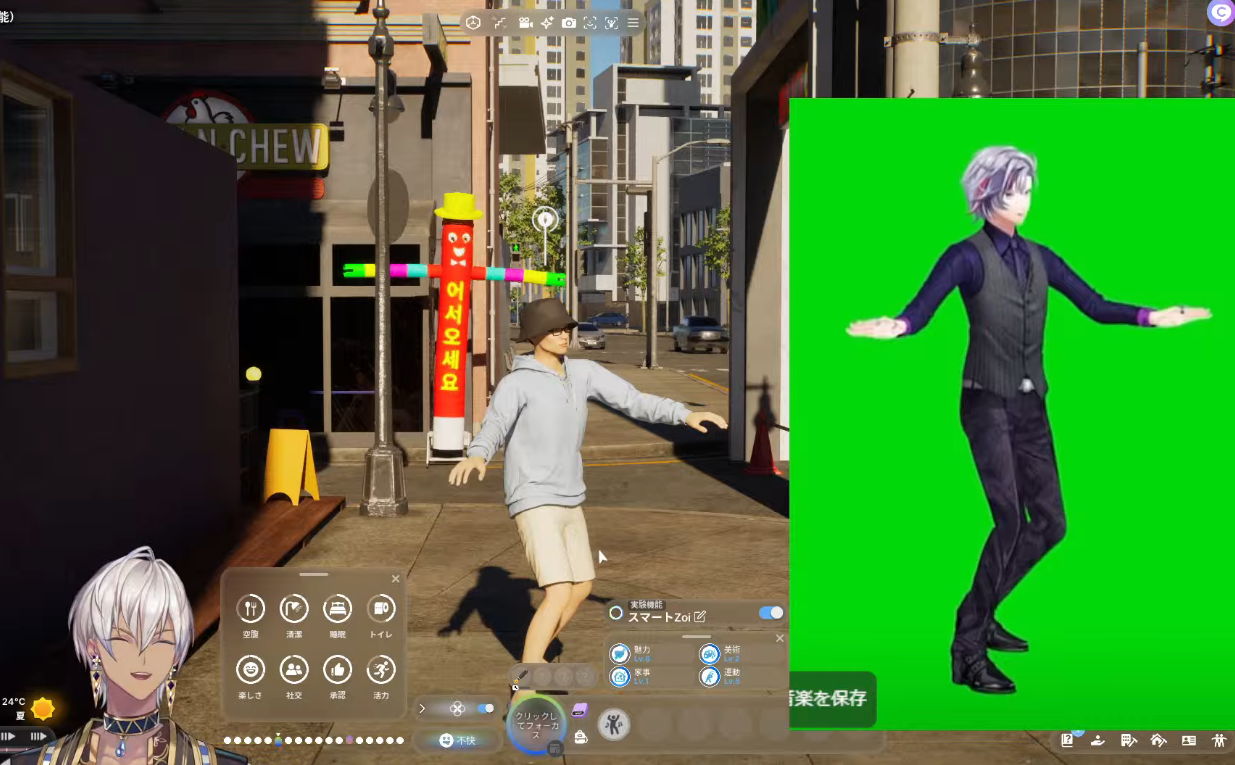Select the 魅力 charm skill entry
The image size is (1235, 765).
pos(620,654)
